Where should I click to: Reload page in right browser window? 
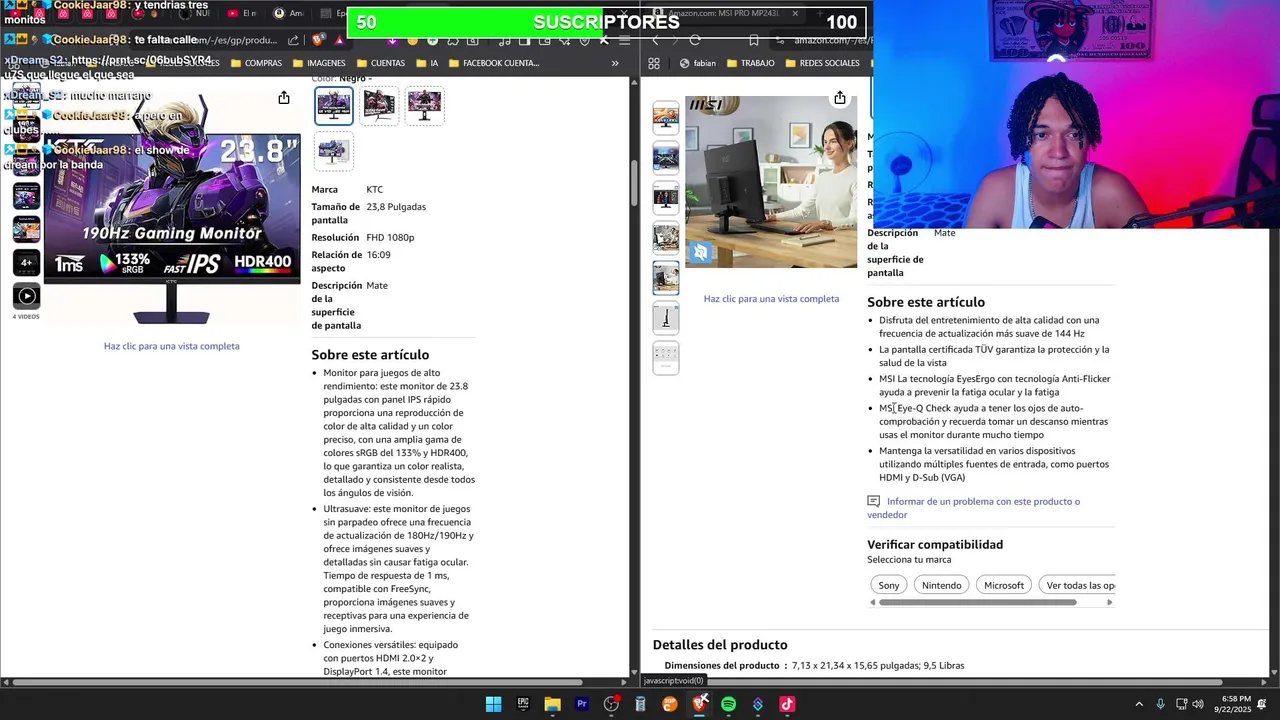pos(695,40)
